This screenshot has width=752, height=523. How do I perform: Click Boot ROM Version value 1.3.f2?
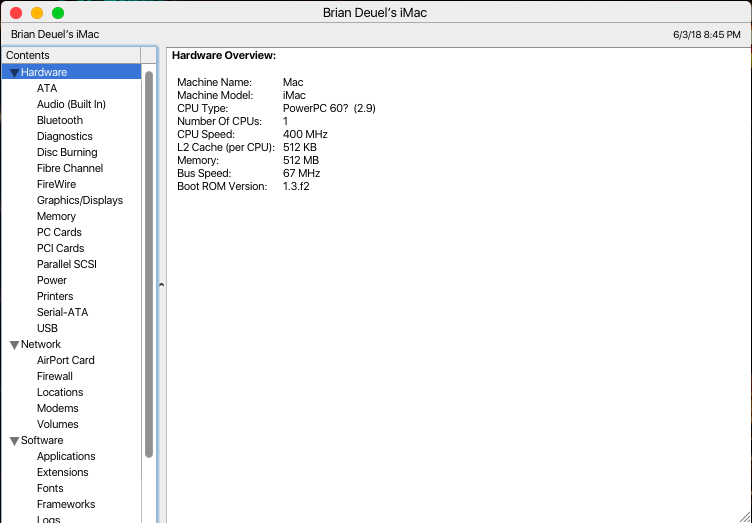(296, 186)
